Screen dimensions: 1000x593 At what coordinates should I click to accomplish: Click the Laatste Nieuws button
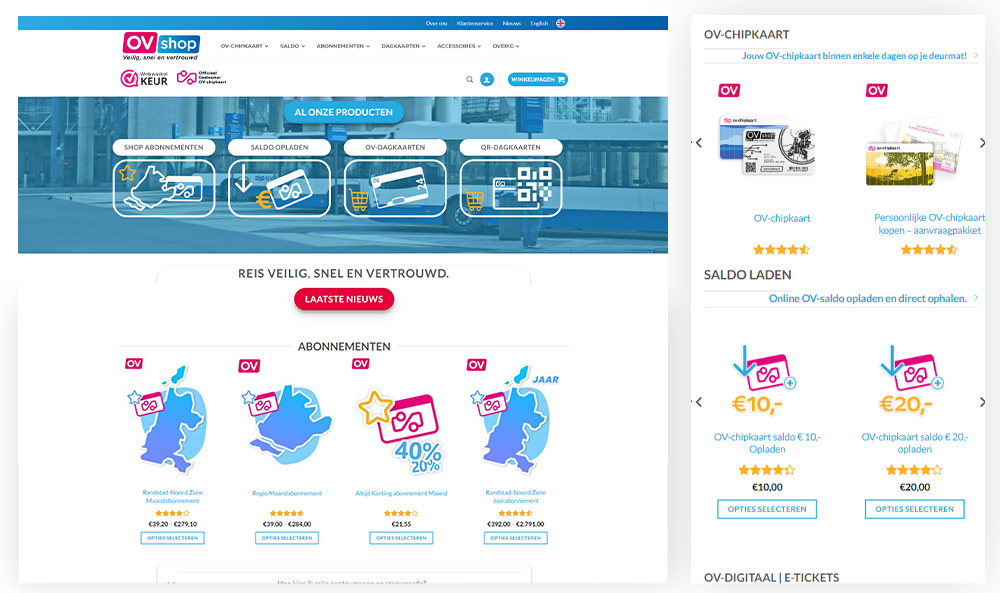(344, 299)
